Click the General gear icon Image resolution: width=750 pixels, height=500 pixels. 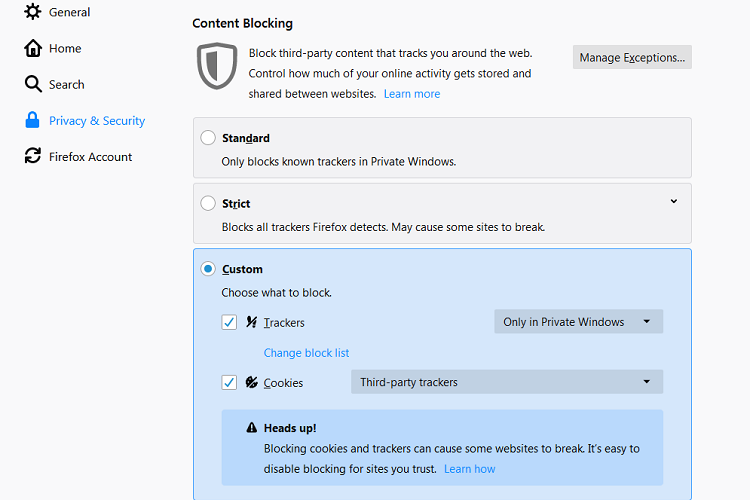click(33, 12)
